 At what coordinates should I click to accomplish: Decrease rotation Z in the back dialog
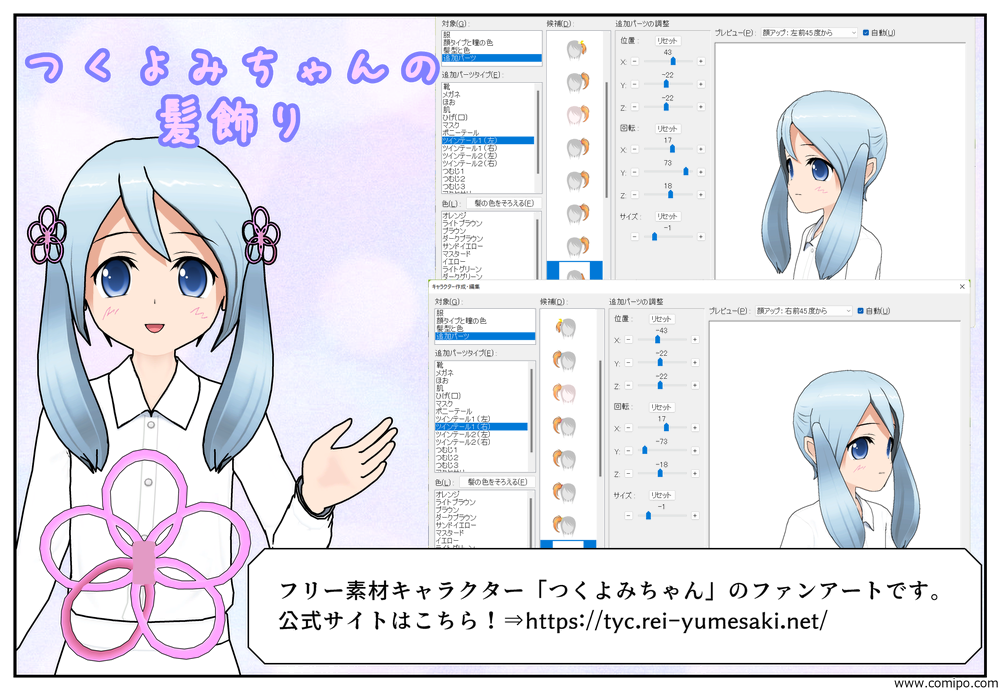tap(635, 195)
